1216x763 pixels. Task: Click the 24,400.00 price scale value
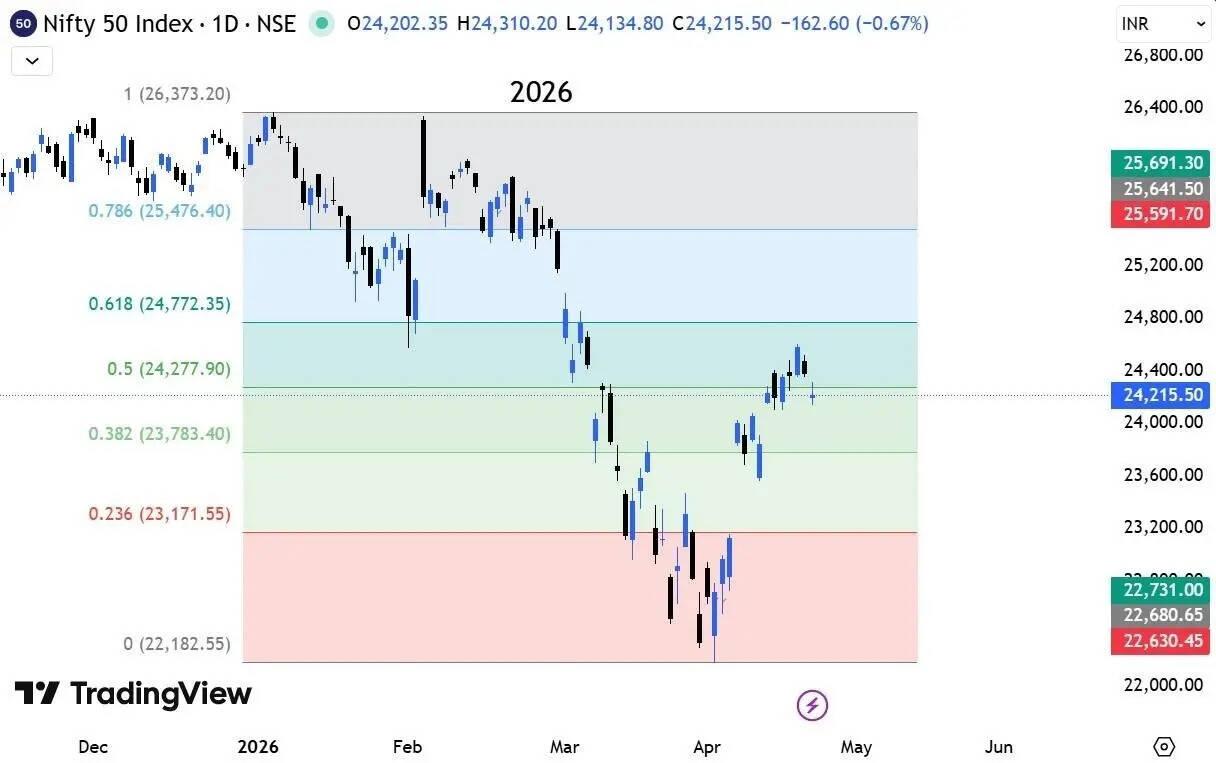1163,369
